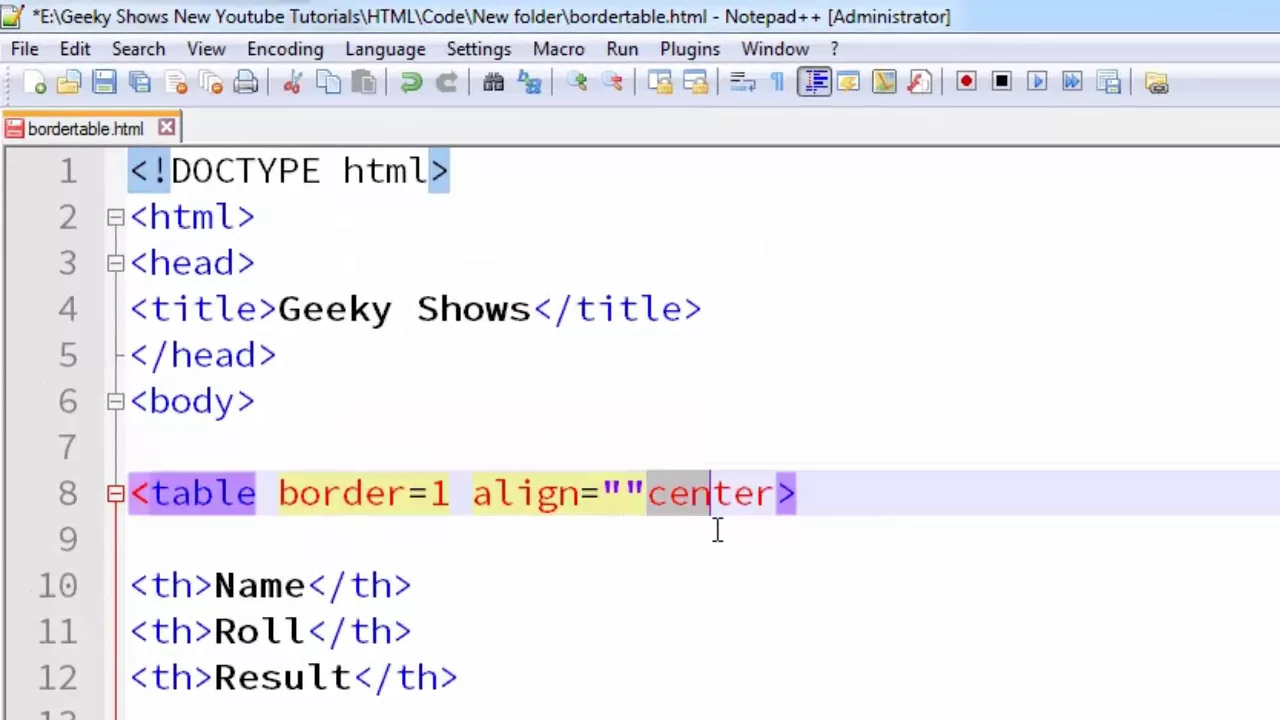Viewport: 1280px width, 720px height.
Task: Open the Function List panel icon
Action: click(x=919, y=83)
